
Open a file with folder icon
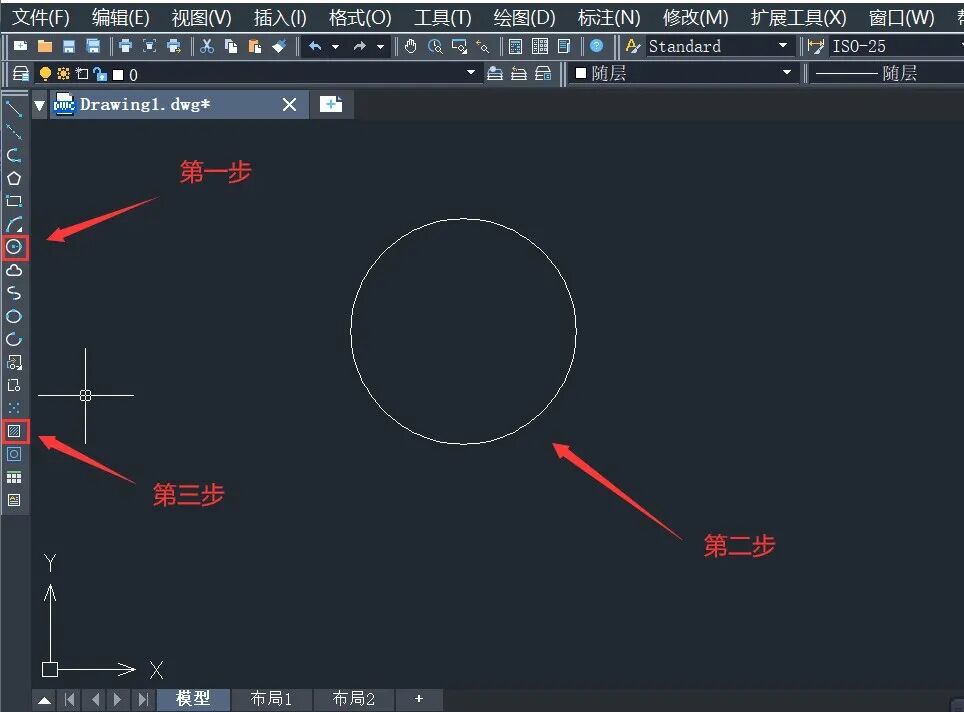(x=45, y=46)
